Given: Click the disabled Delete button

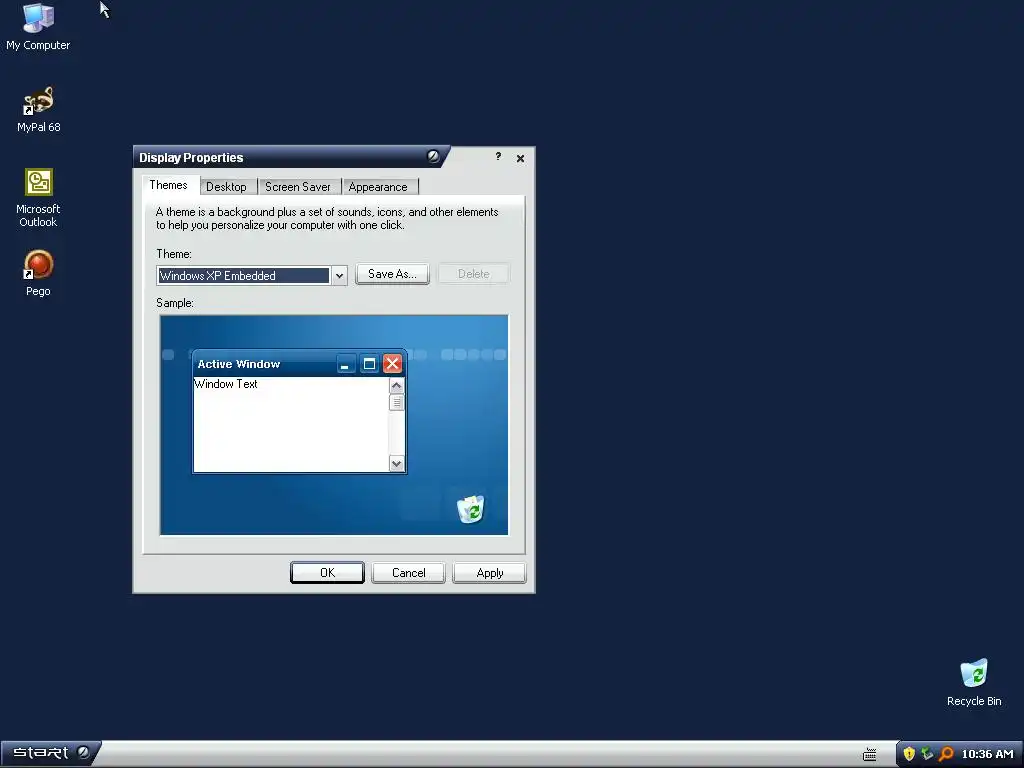Looking at the screenshot, I should [473, 274].
